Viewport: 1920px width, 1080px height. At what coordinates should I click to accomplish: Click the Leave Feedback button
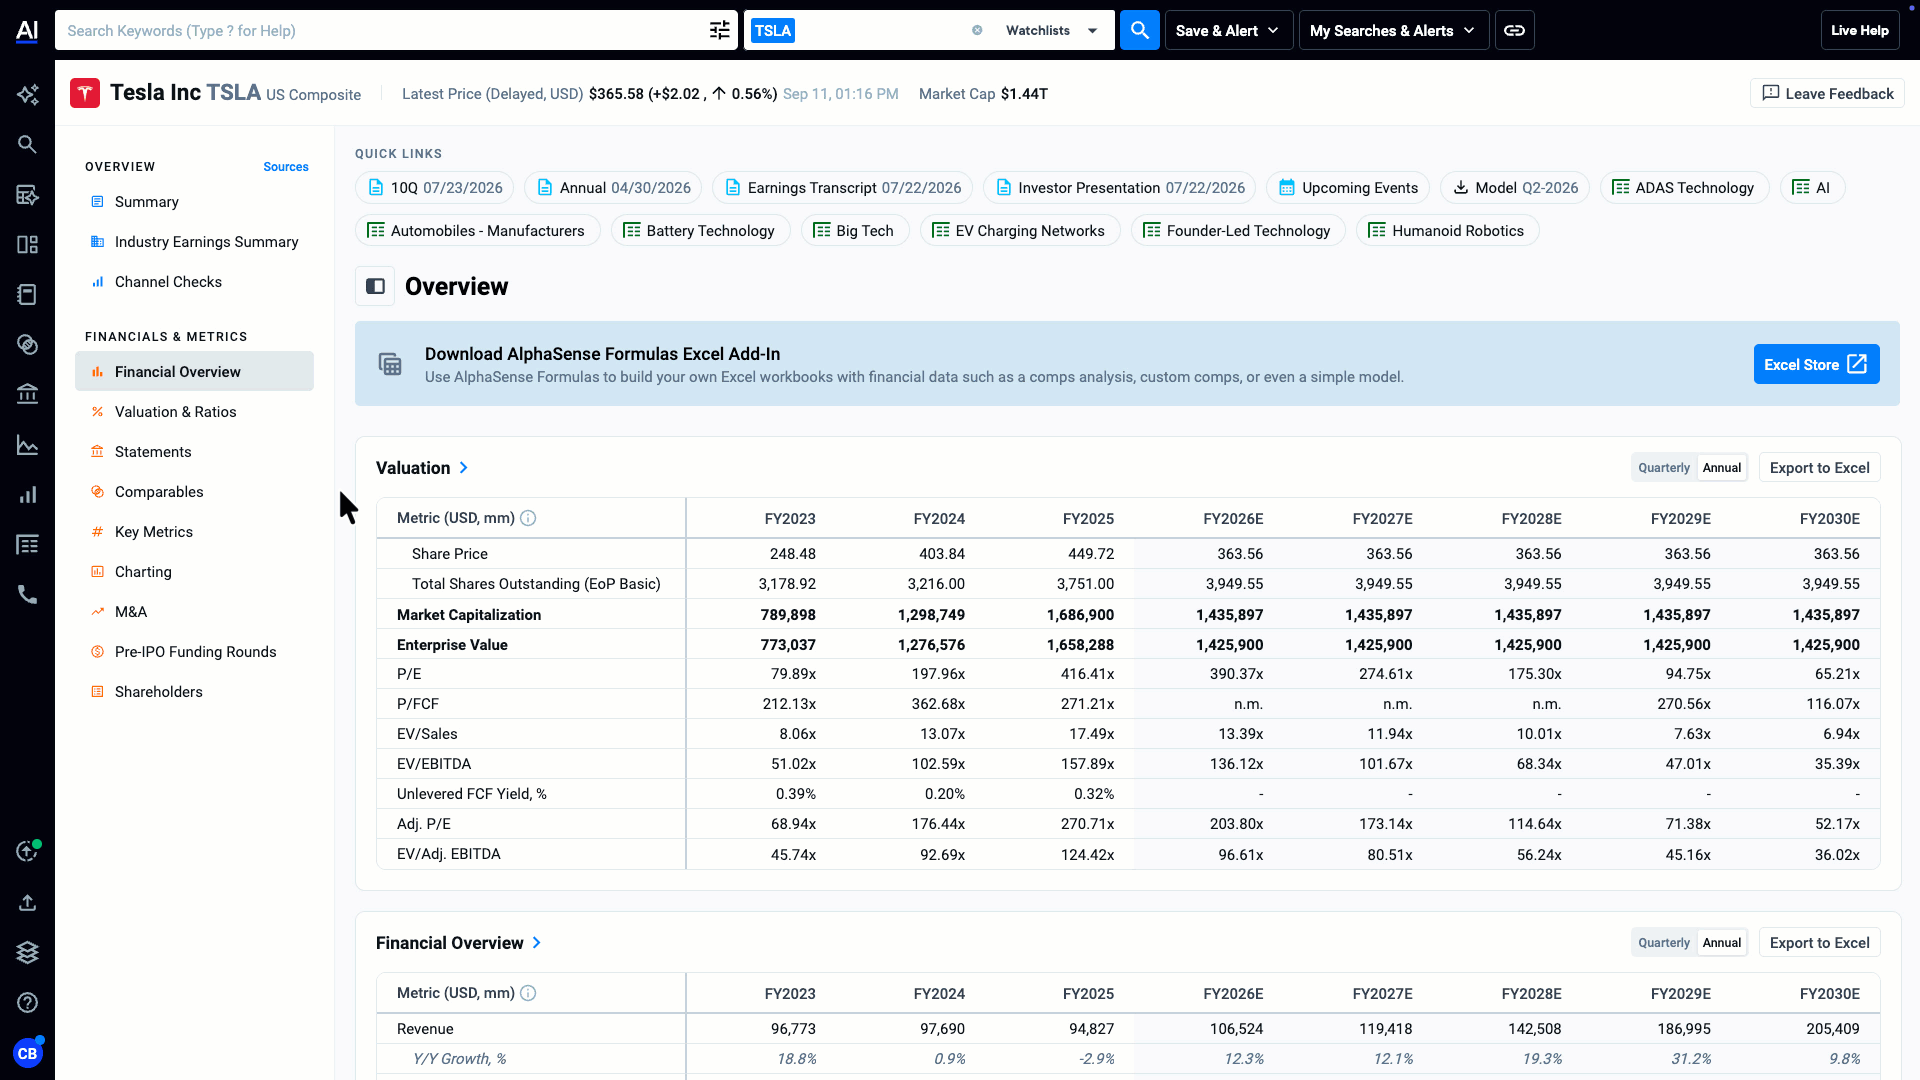coord(1827,93)
